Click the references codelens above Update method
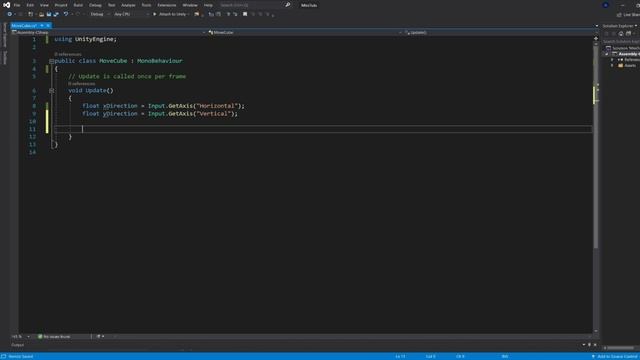The width and height of the screenshot is (640, 360). [x=82, y=84]
